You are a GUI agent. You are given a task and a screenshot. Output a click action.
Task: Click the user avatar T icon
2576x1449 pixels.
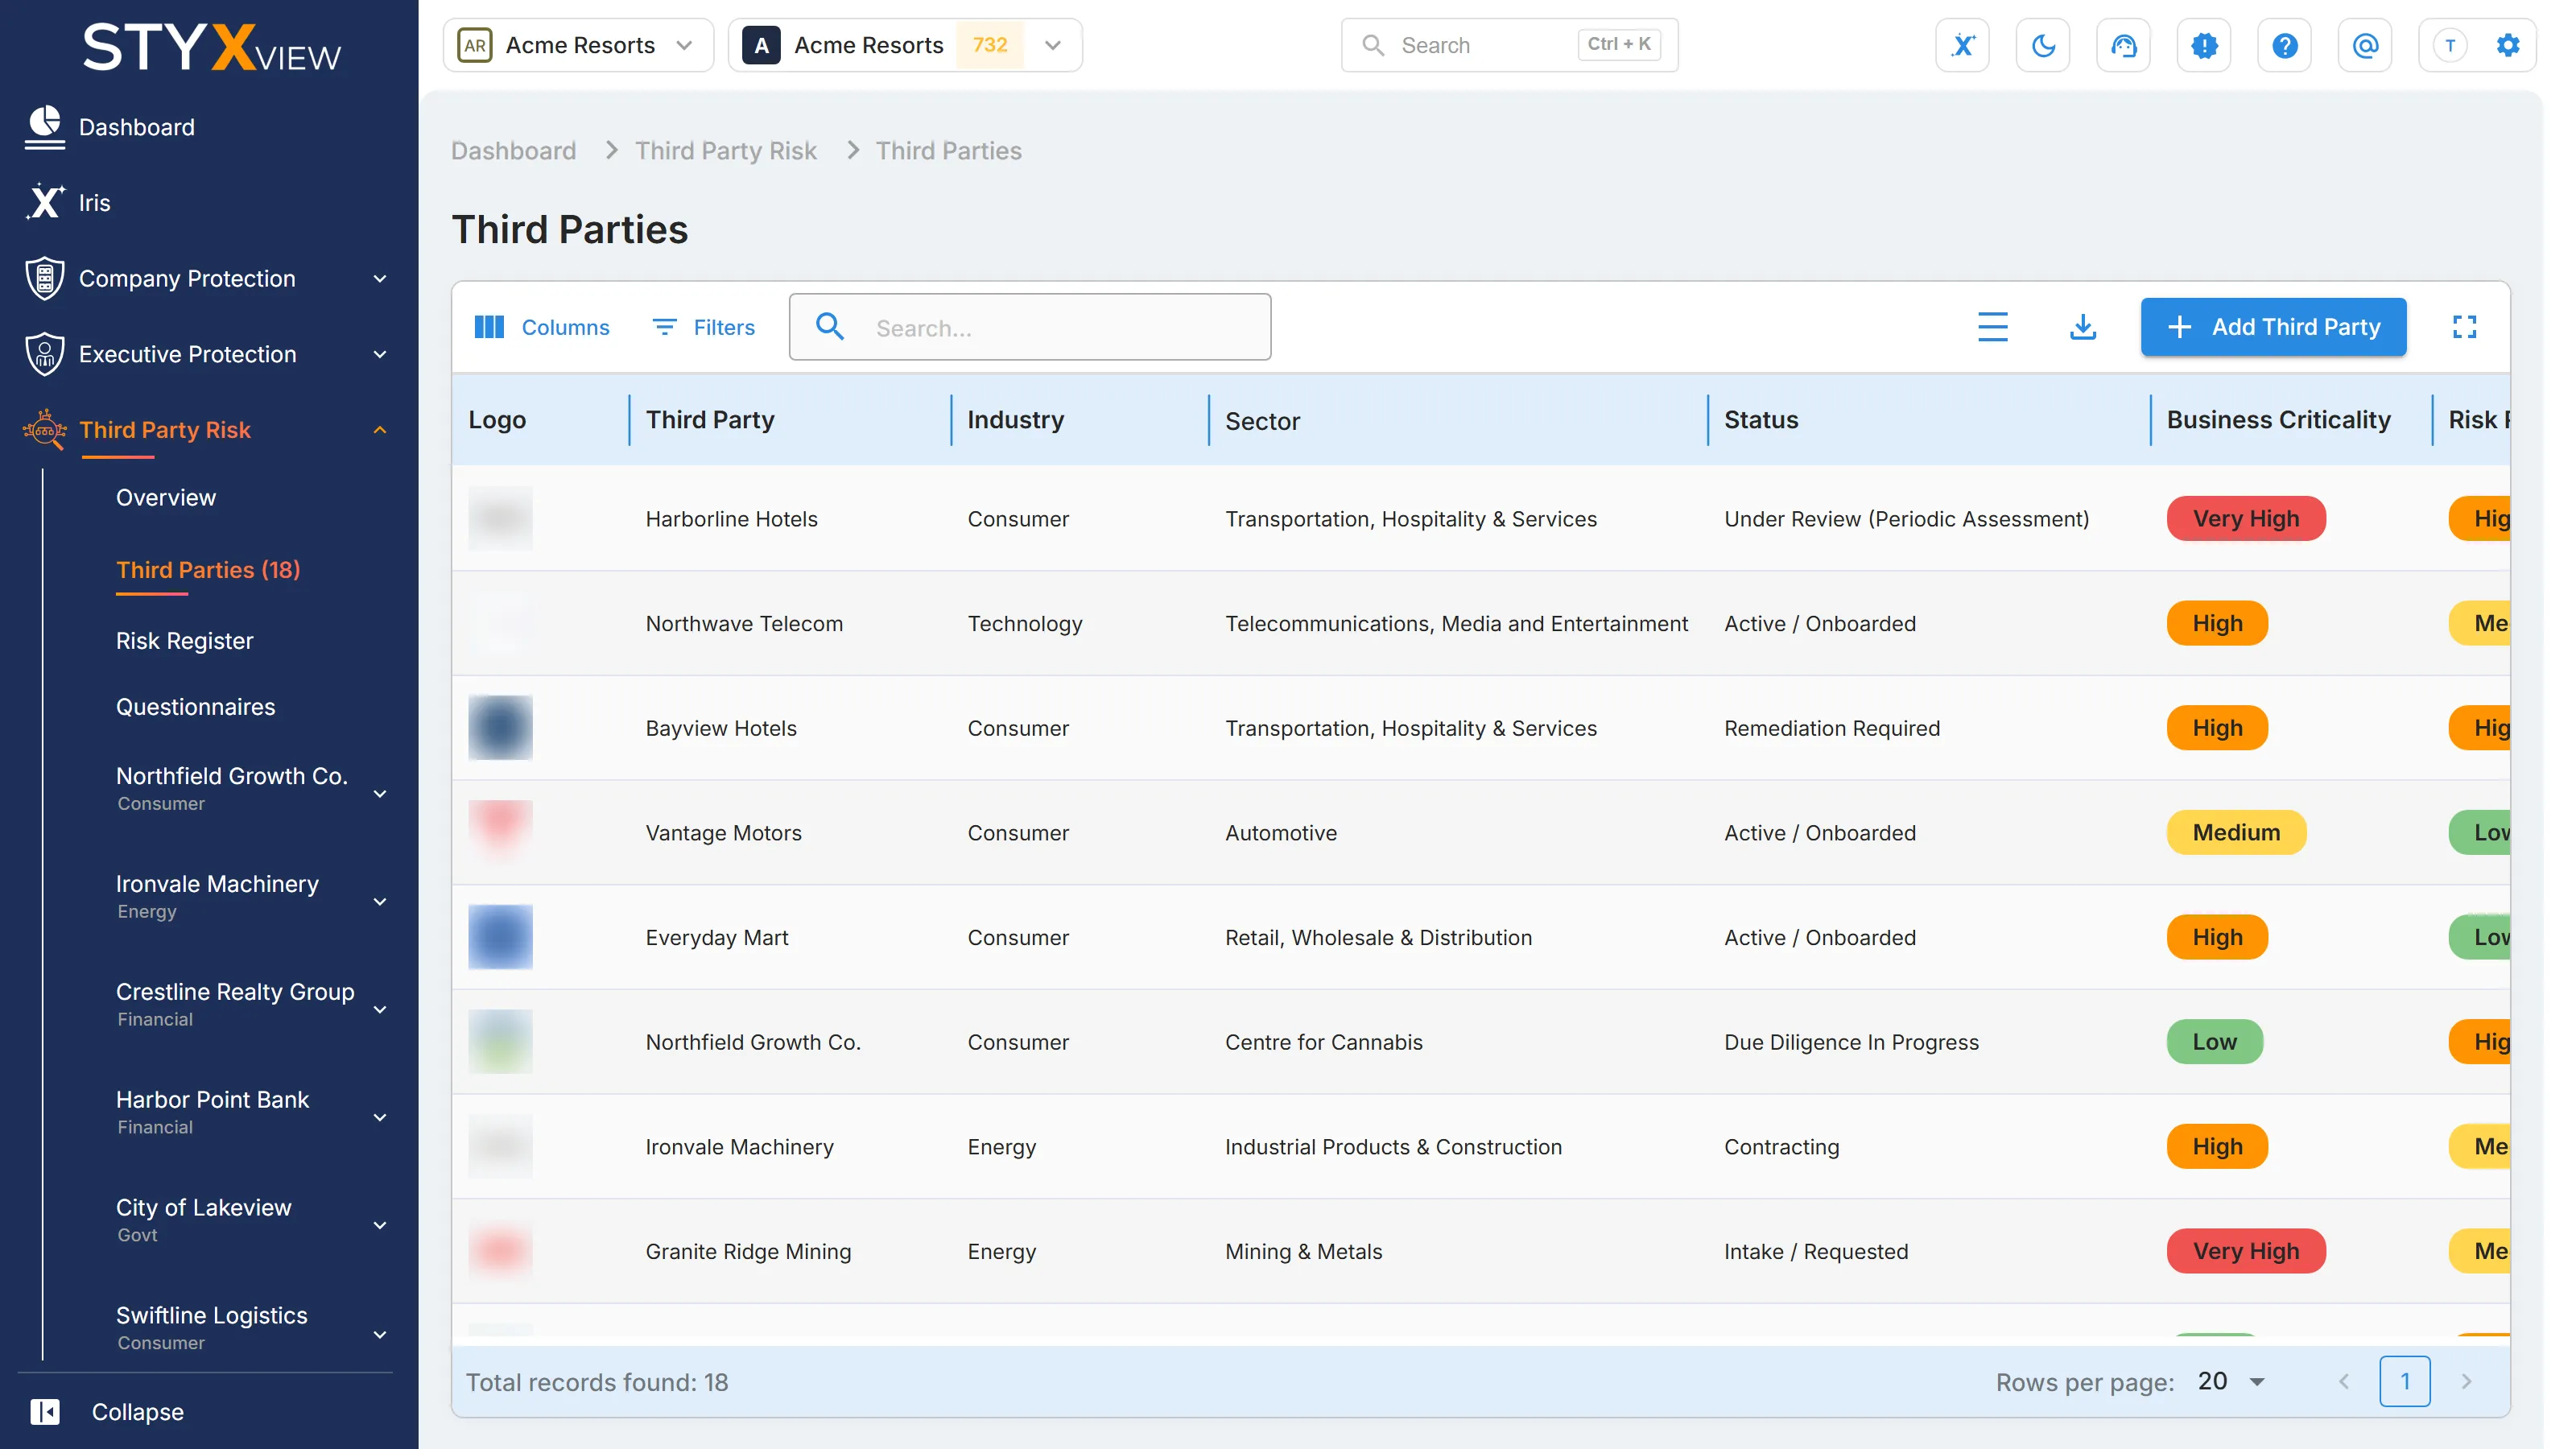[x=2449, y=45]
